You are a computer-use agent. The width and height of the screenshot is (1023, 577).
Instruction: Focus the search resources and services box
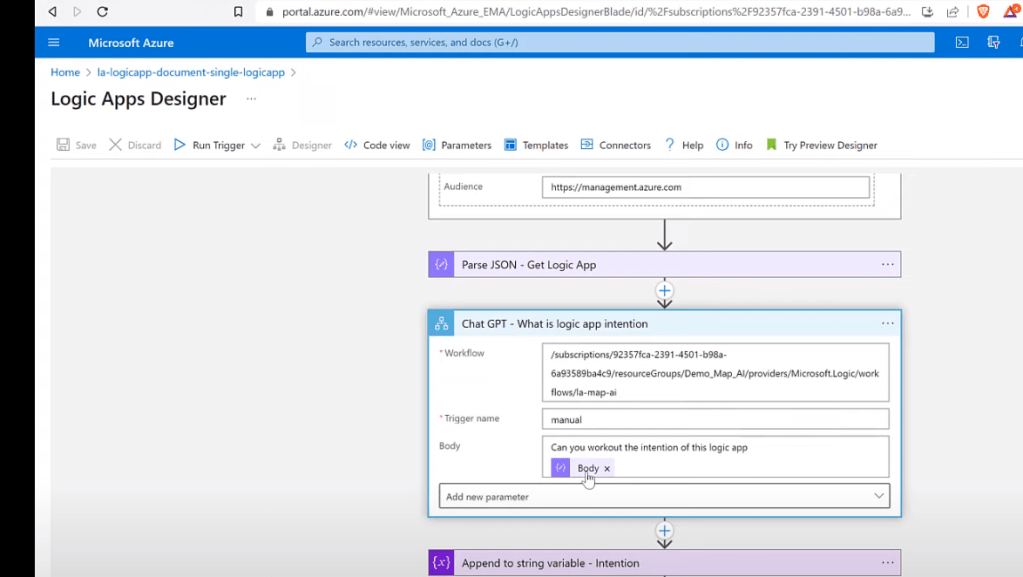pos(620,42)
